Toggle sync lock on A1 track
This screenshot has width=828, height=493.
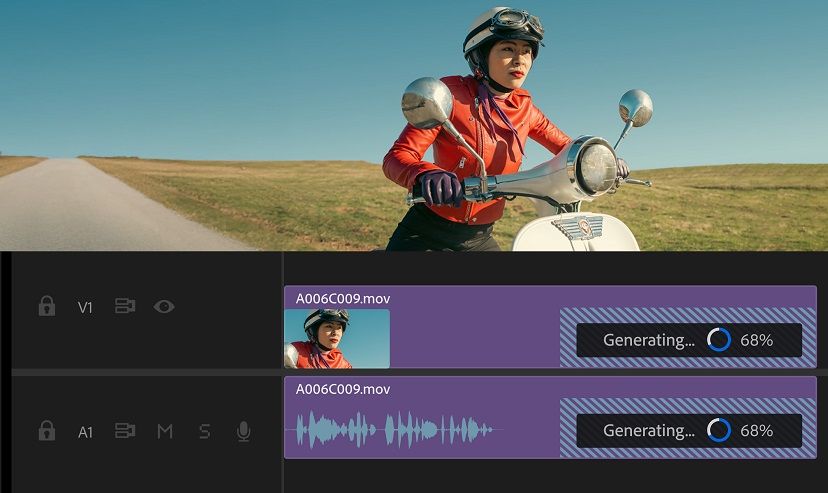coord(124,431)
